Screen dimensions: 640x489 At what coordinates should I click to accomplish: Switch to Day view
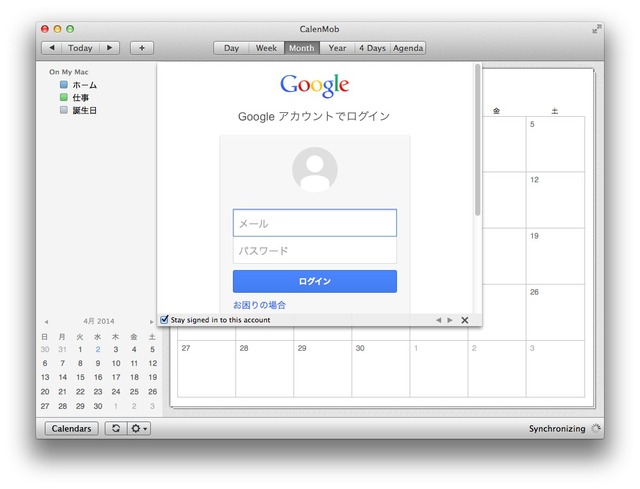(x=231, y=48)
